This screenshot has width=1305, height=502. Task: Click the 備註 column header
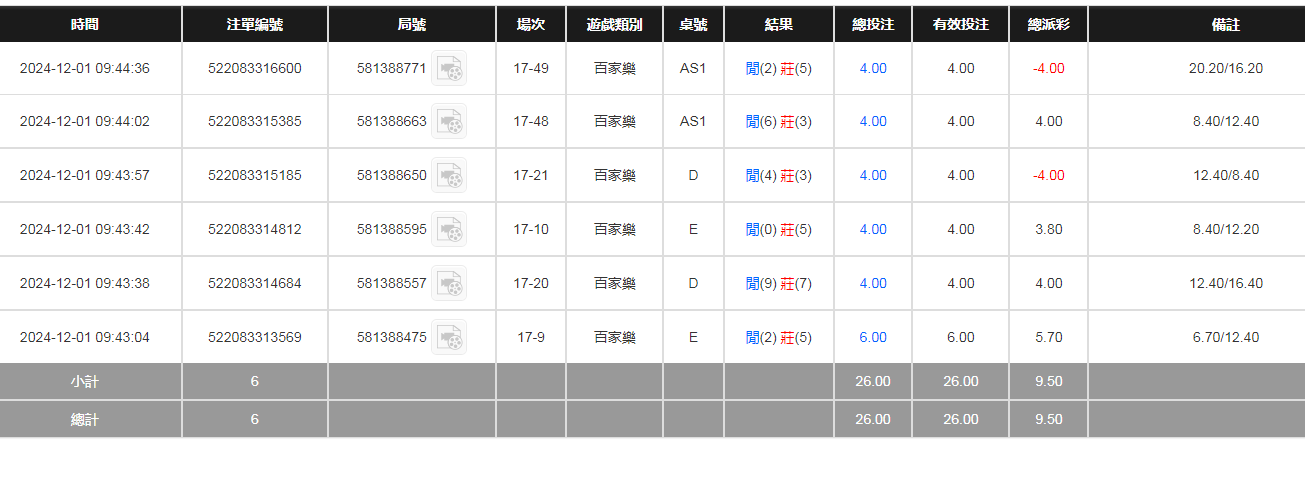pyautogui.click(x=1226, y=25)
